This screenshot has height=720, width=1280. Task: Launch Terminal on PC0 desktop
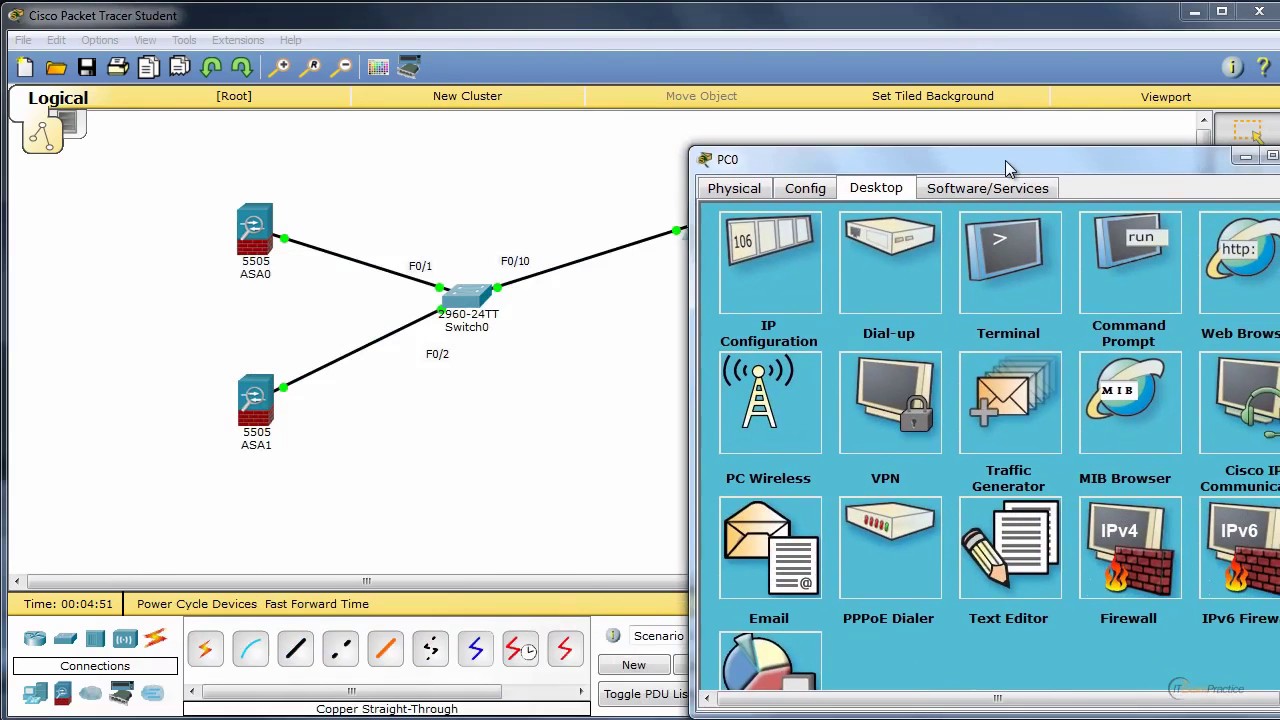[1010, 262]
